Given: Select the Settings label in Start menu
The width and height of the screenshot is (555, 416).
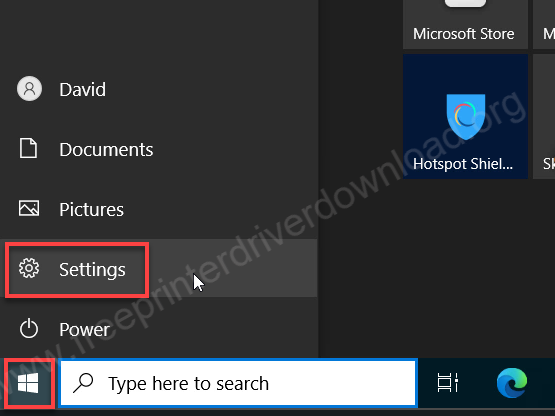Looking at the screenshot, I should (92, 270).
